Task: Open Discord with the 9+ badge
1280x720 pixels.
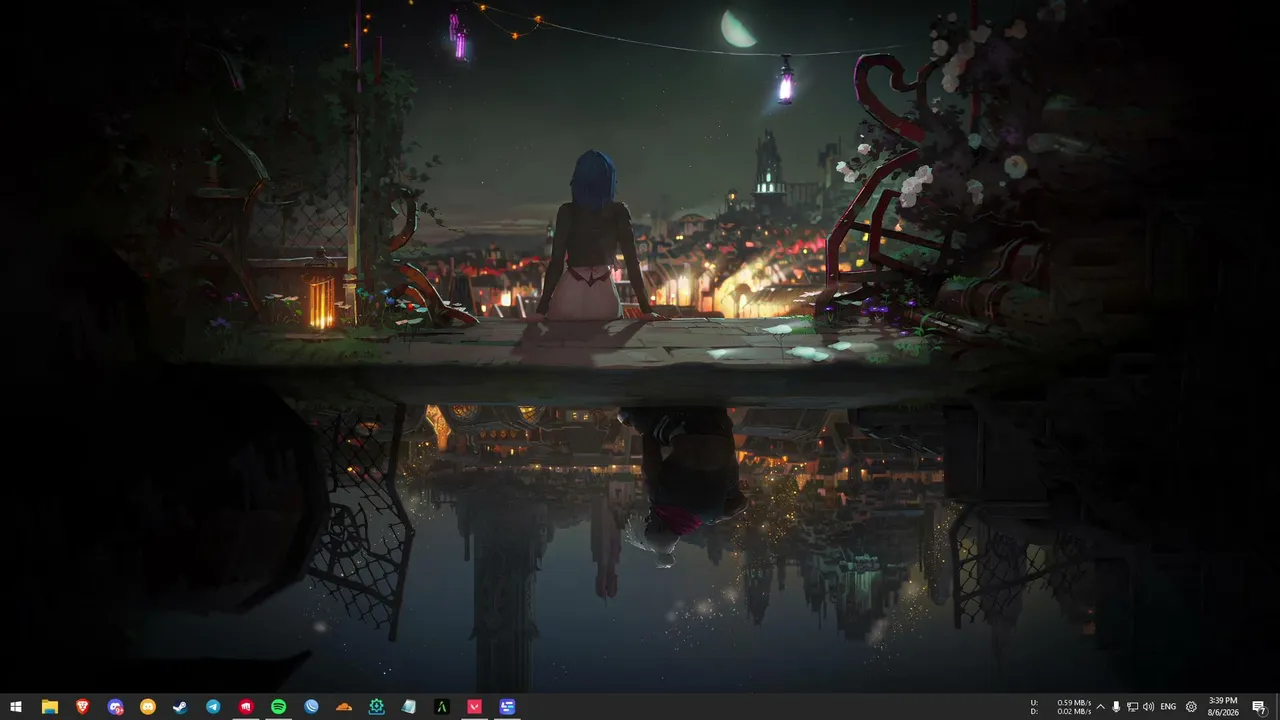Action: point(115,707)
